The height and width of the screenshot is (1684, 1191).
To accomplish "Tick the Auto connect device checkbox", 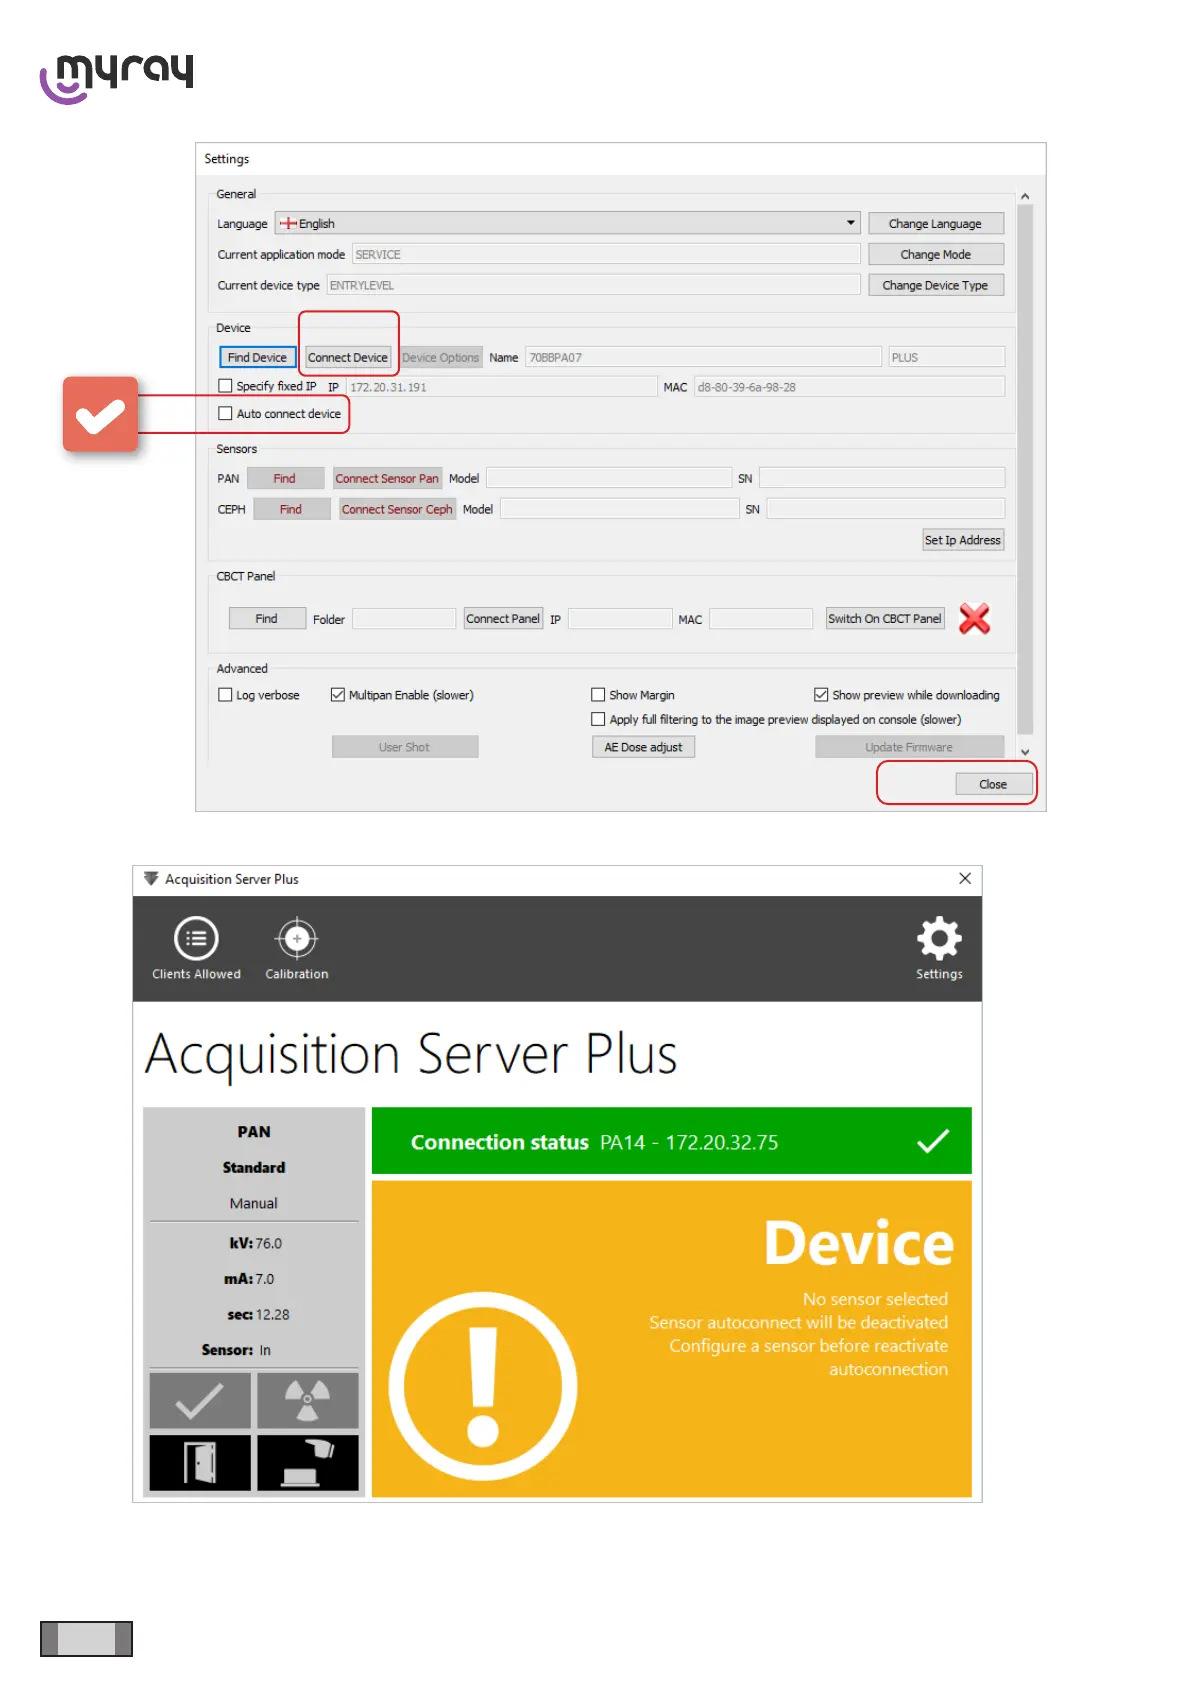I will [225, 413].
